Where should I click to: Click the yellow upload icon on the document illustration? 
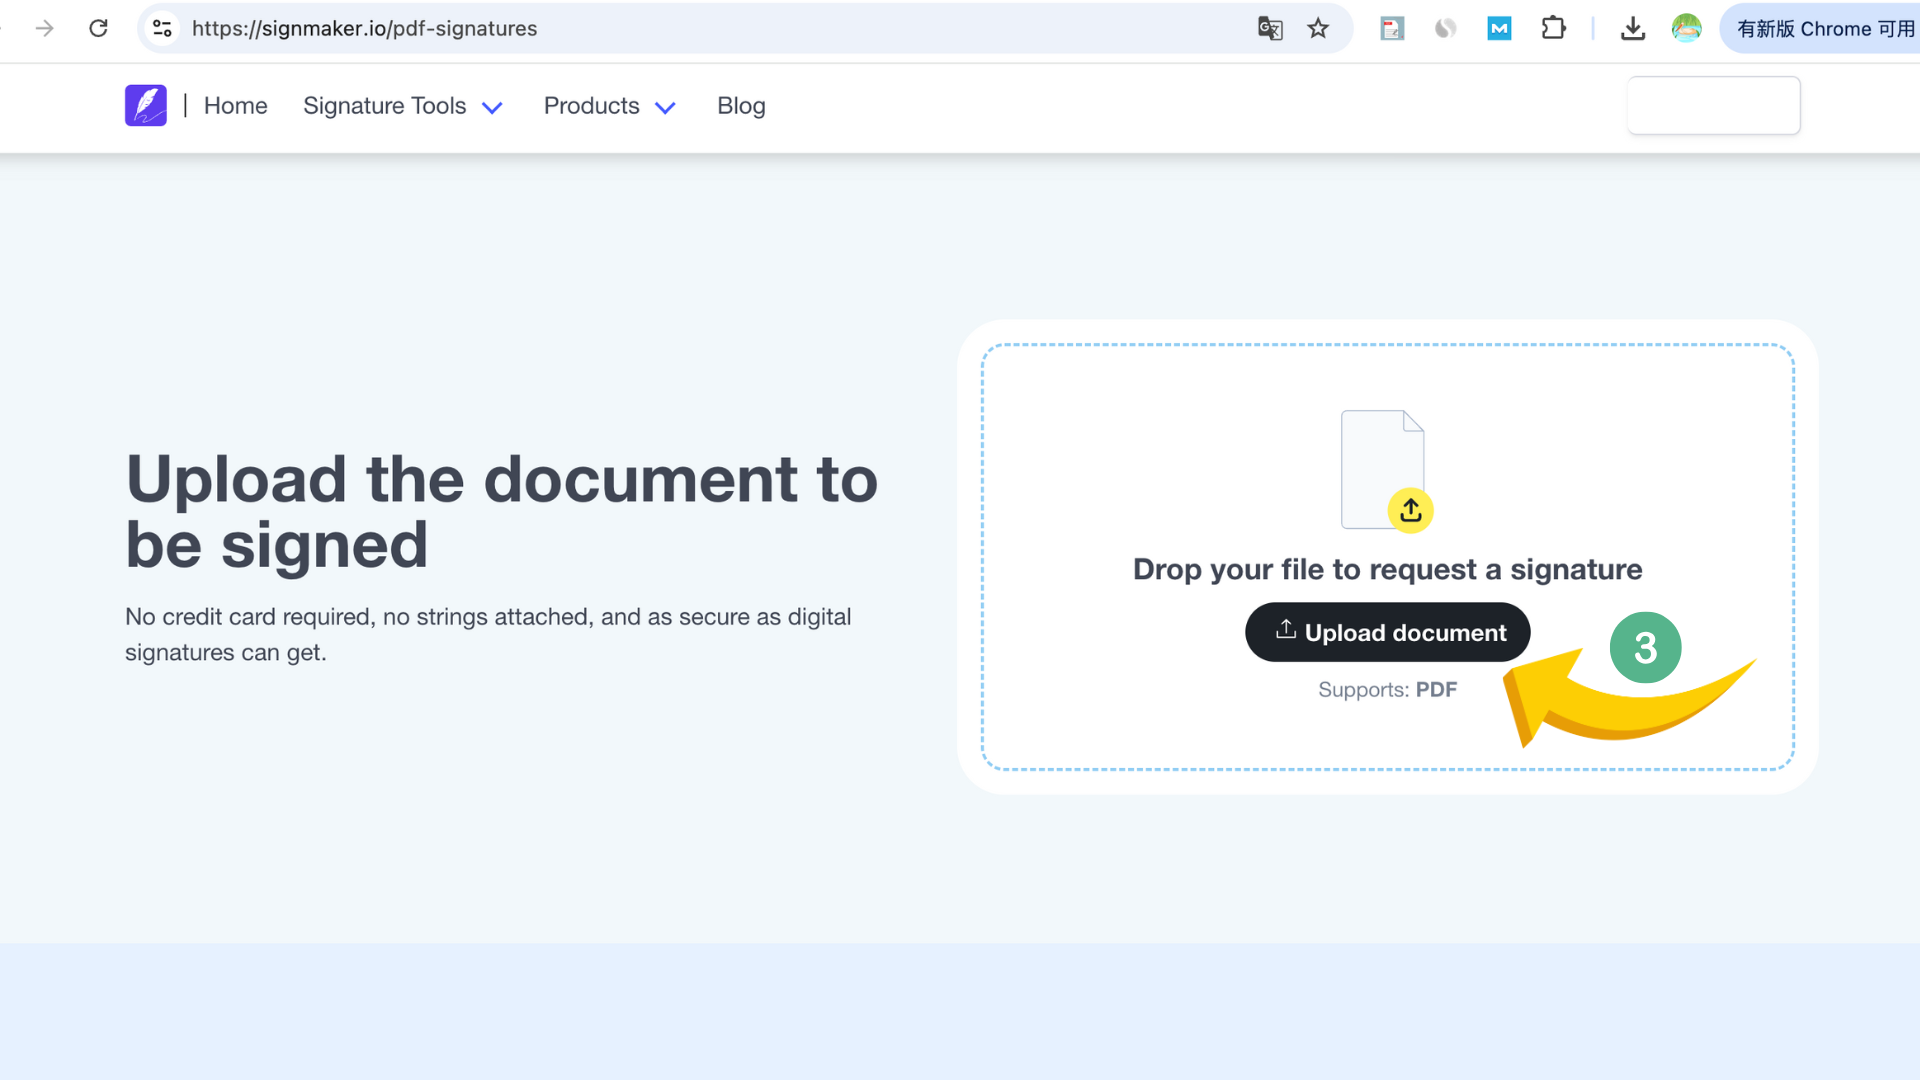coord(1411,510)
